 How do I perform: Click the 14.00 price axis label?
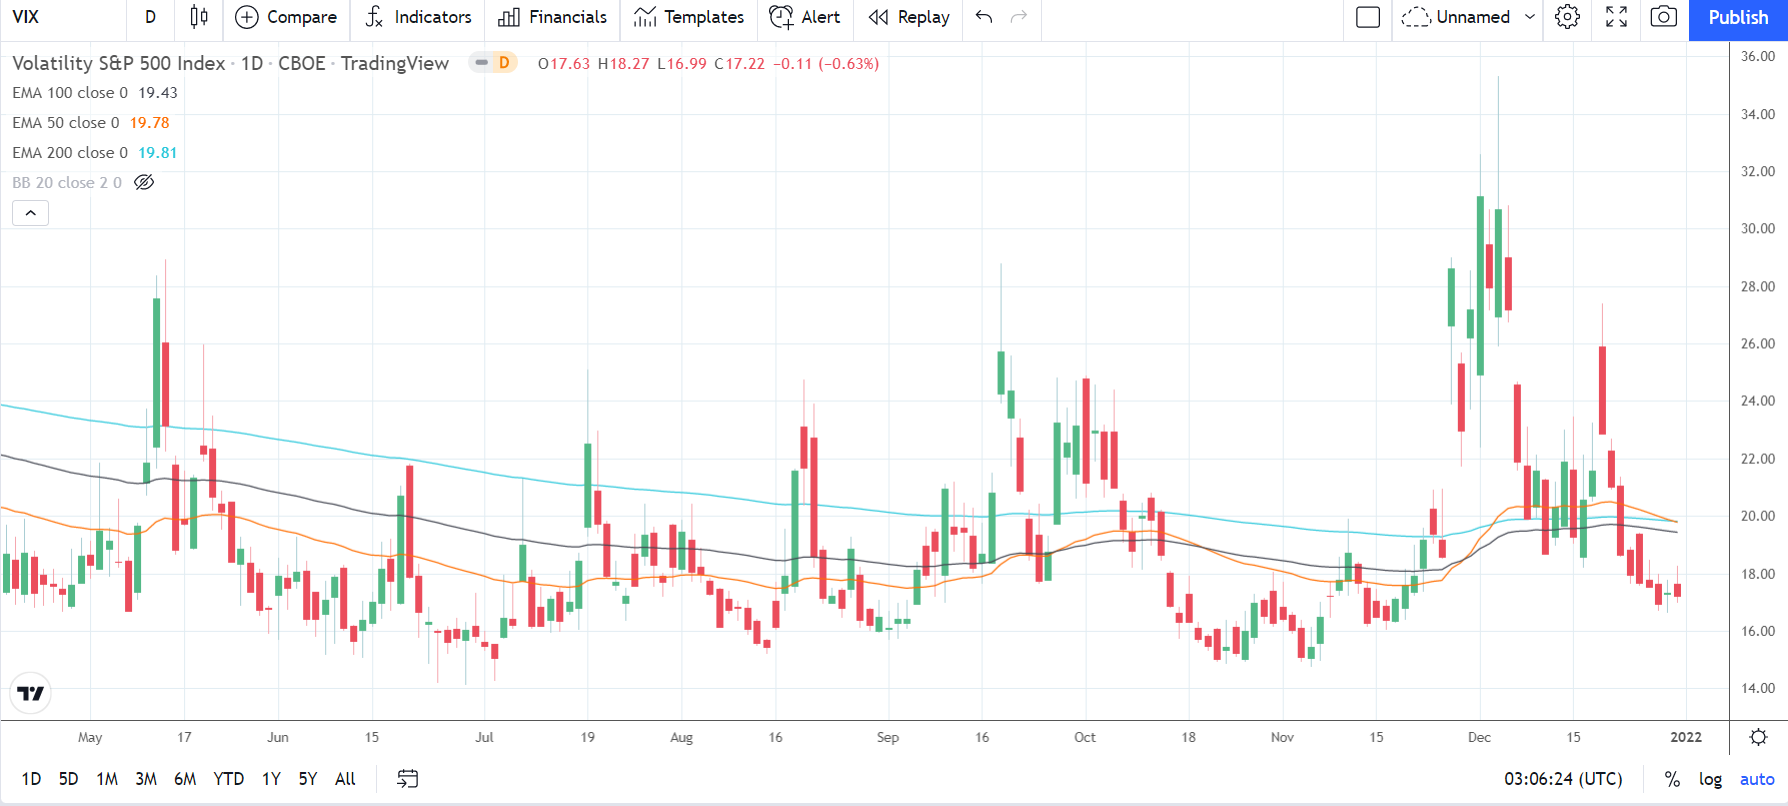click(x=1758, y=688)
